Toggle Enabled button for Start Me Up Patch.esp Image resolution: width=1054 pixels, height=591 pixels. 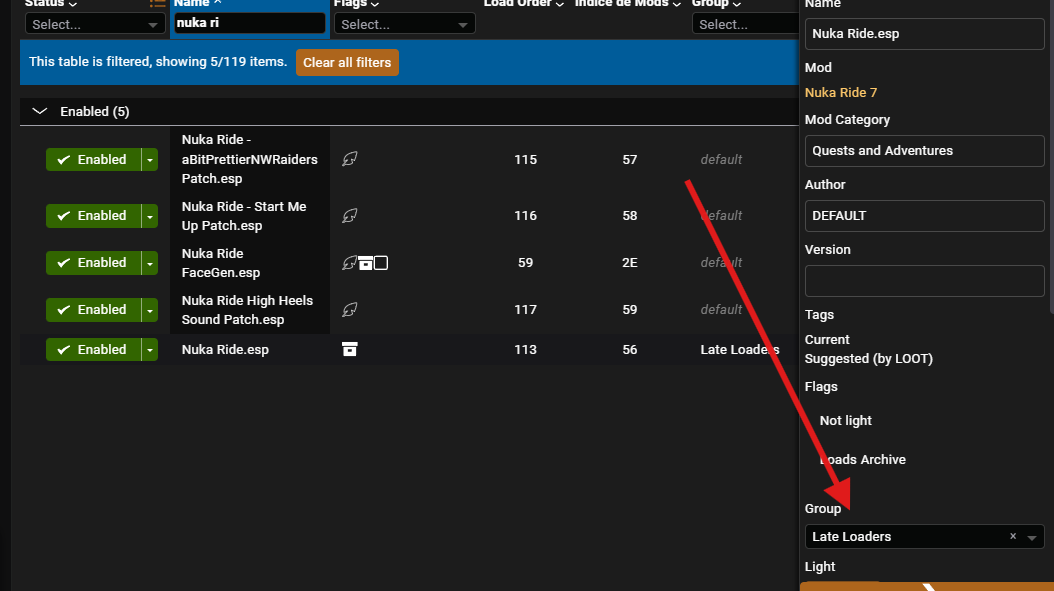tap(93, 216)
